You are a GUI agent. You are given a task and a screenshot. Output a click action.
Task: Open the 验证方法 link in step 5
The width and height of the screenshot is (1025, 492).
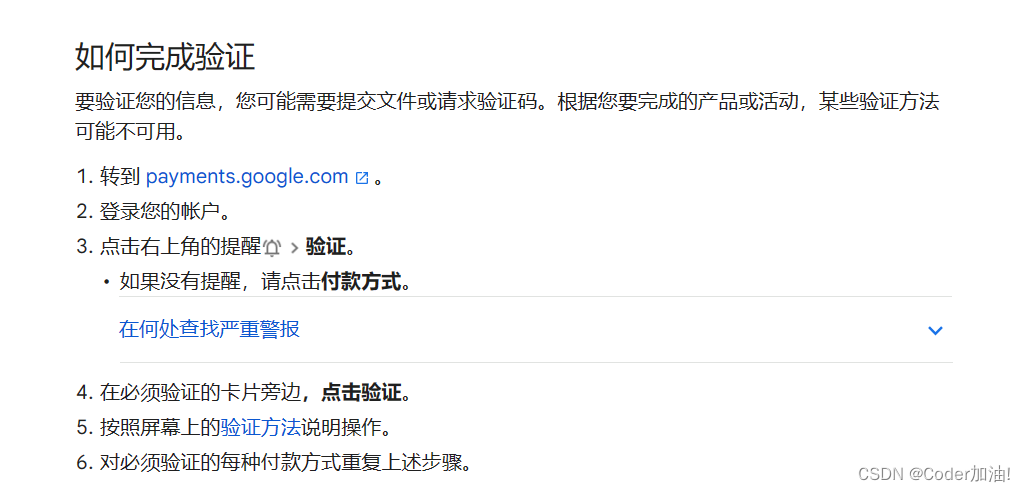pos(260,428)
